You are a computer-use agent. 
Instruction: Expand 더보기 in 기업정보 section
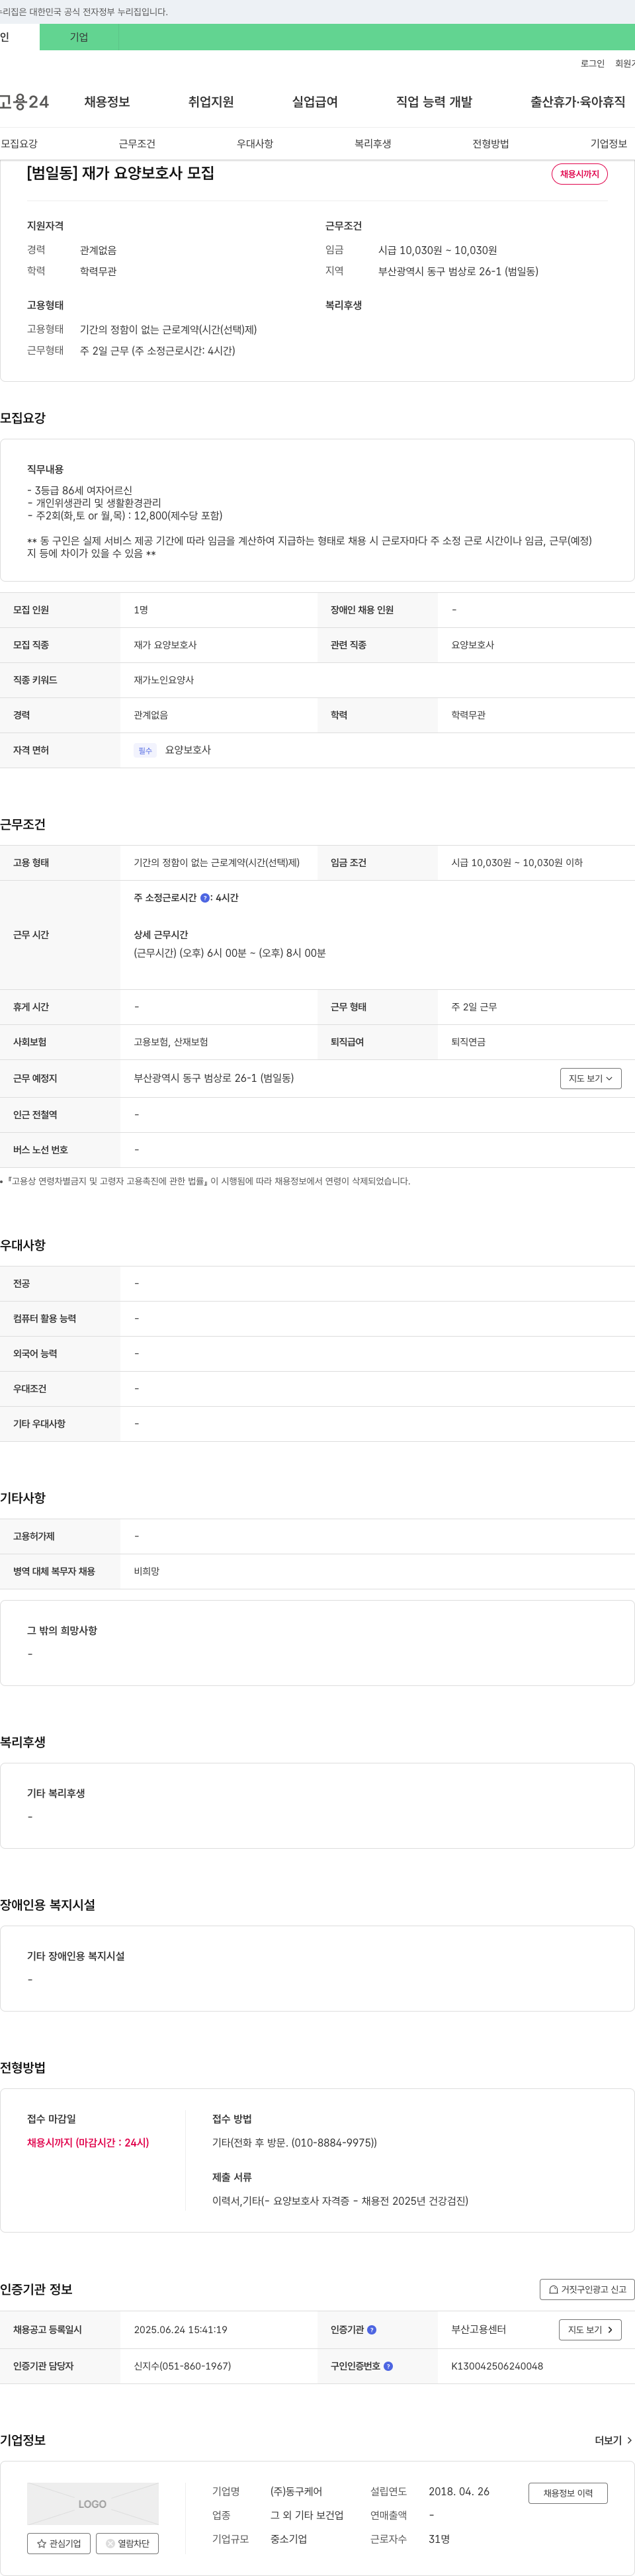(x=613, y=2440)
